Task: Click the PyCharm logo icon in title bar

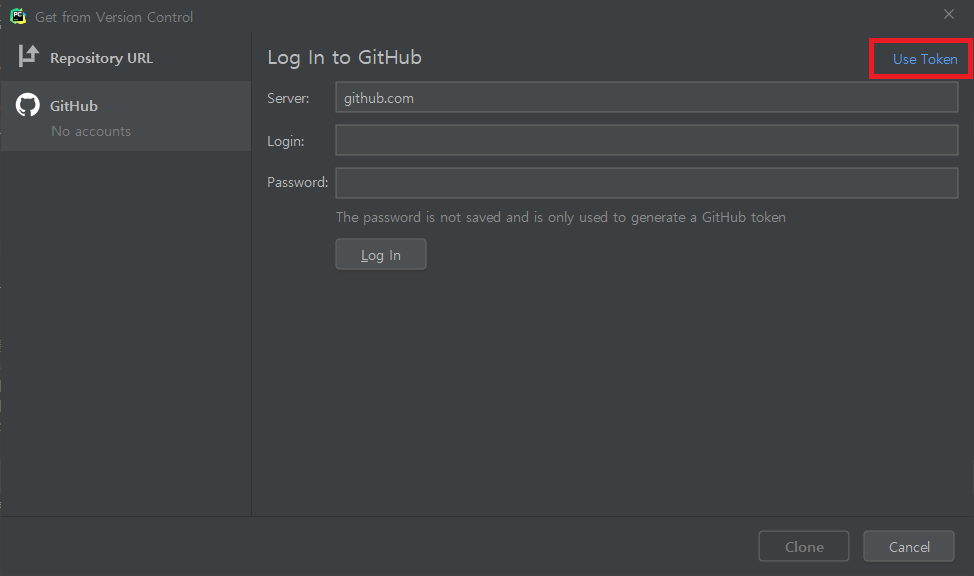Action: tap(18, 16)
